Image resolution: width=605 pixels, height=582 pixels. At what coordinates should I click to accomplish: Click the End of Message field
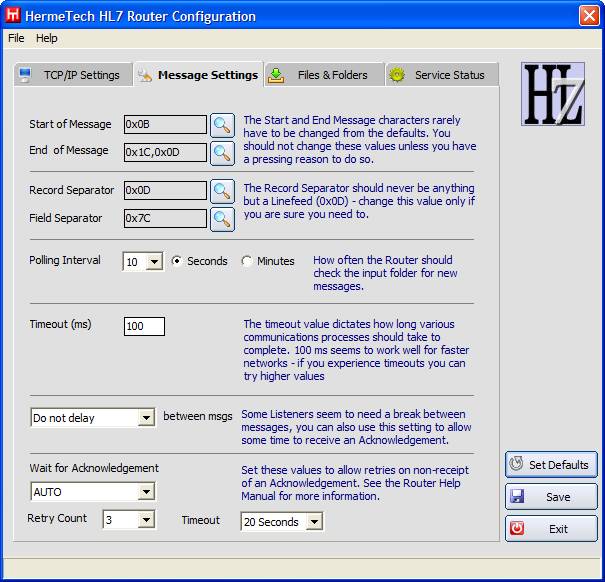(x=165, y=152)
